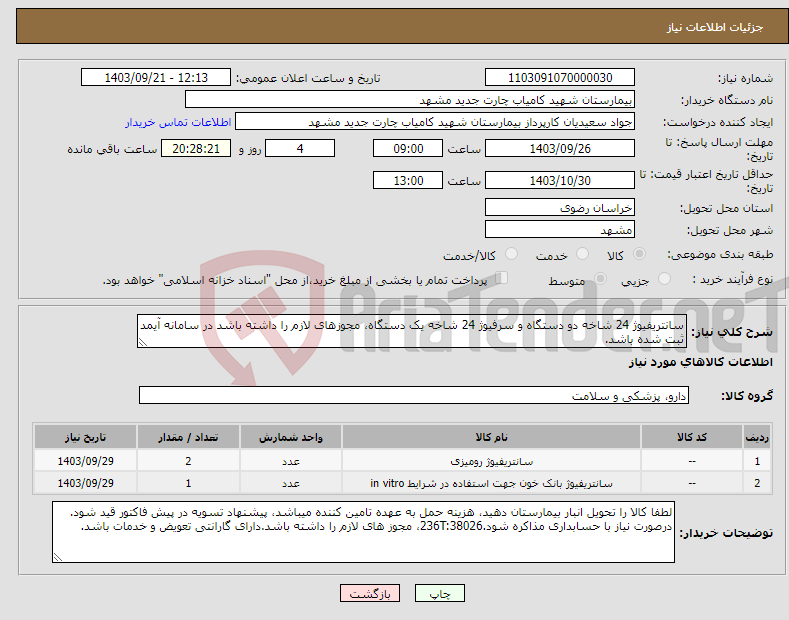Click the تاریخ نیاز column header

coord(86,437)
